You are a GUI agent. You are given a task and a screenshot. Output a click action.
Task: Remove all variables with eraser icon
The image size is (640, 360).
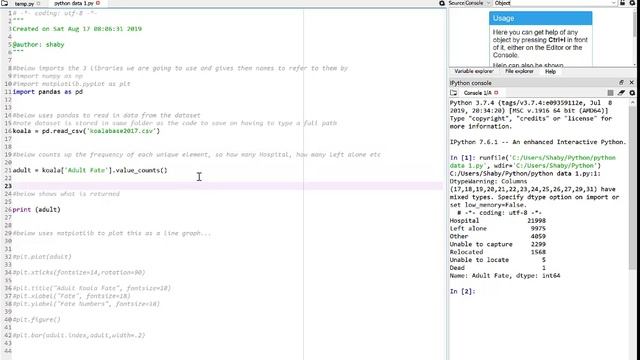pos(621,93)
